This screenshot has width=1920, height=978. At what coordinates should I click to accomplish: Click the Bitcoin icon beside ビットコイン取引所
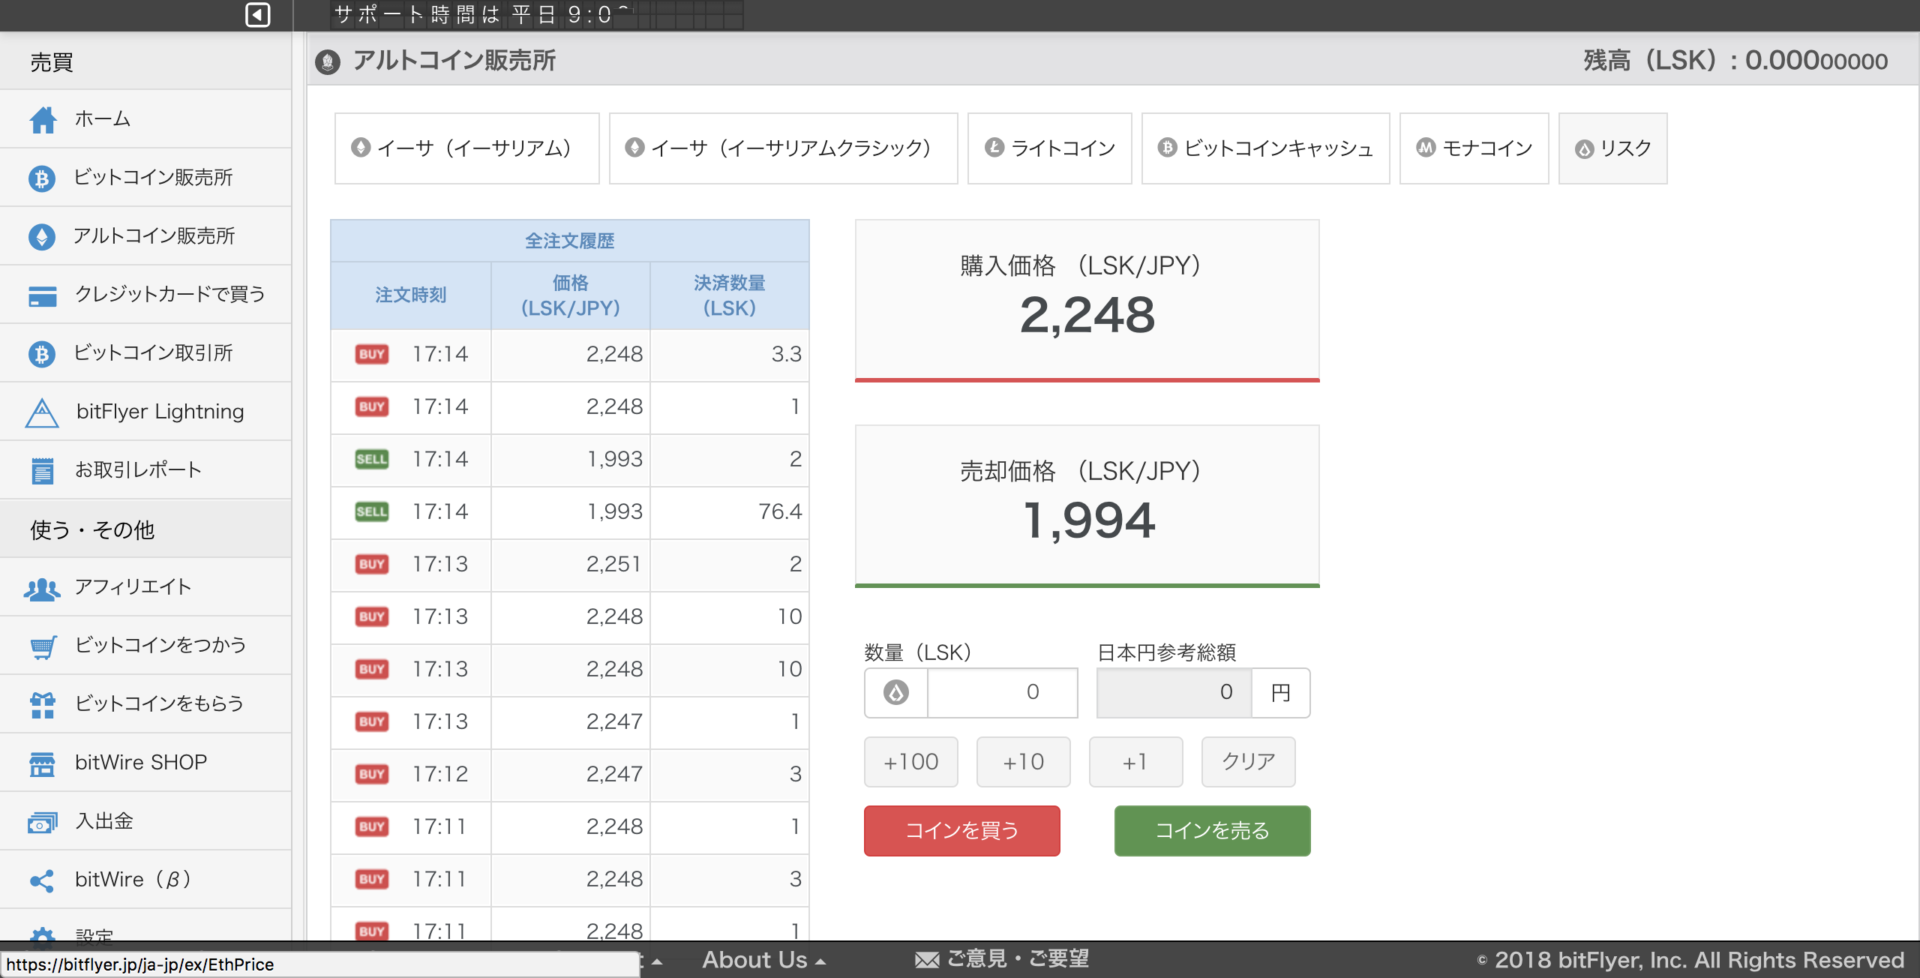42,354
